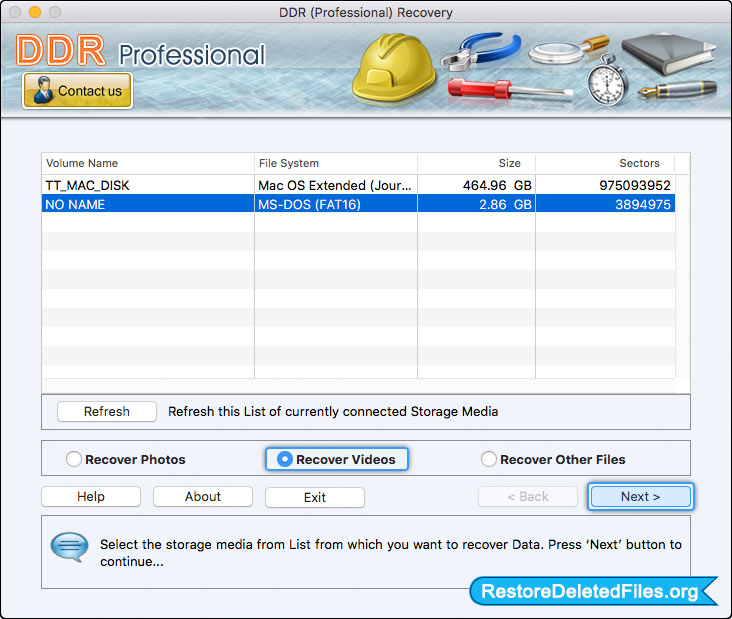The image size is (732, 619).
Task: Click the Mac OS Extended file system cell
Action: coord(336,185)
